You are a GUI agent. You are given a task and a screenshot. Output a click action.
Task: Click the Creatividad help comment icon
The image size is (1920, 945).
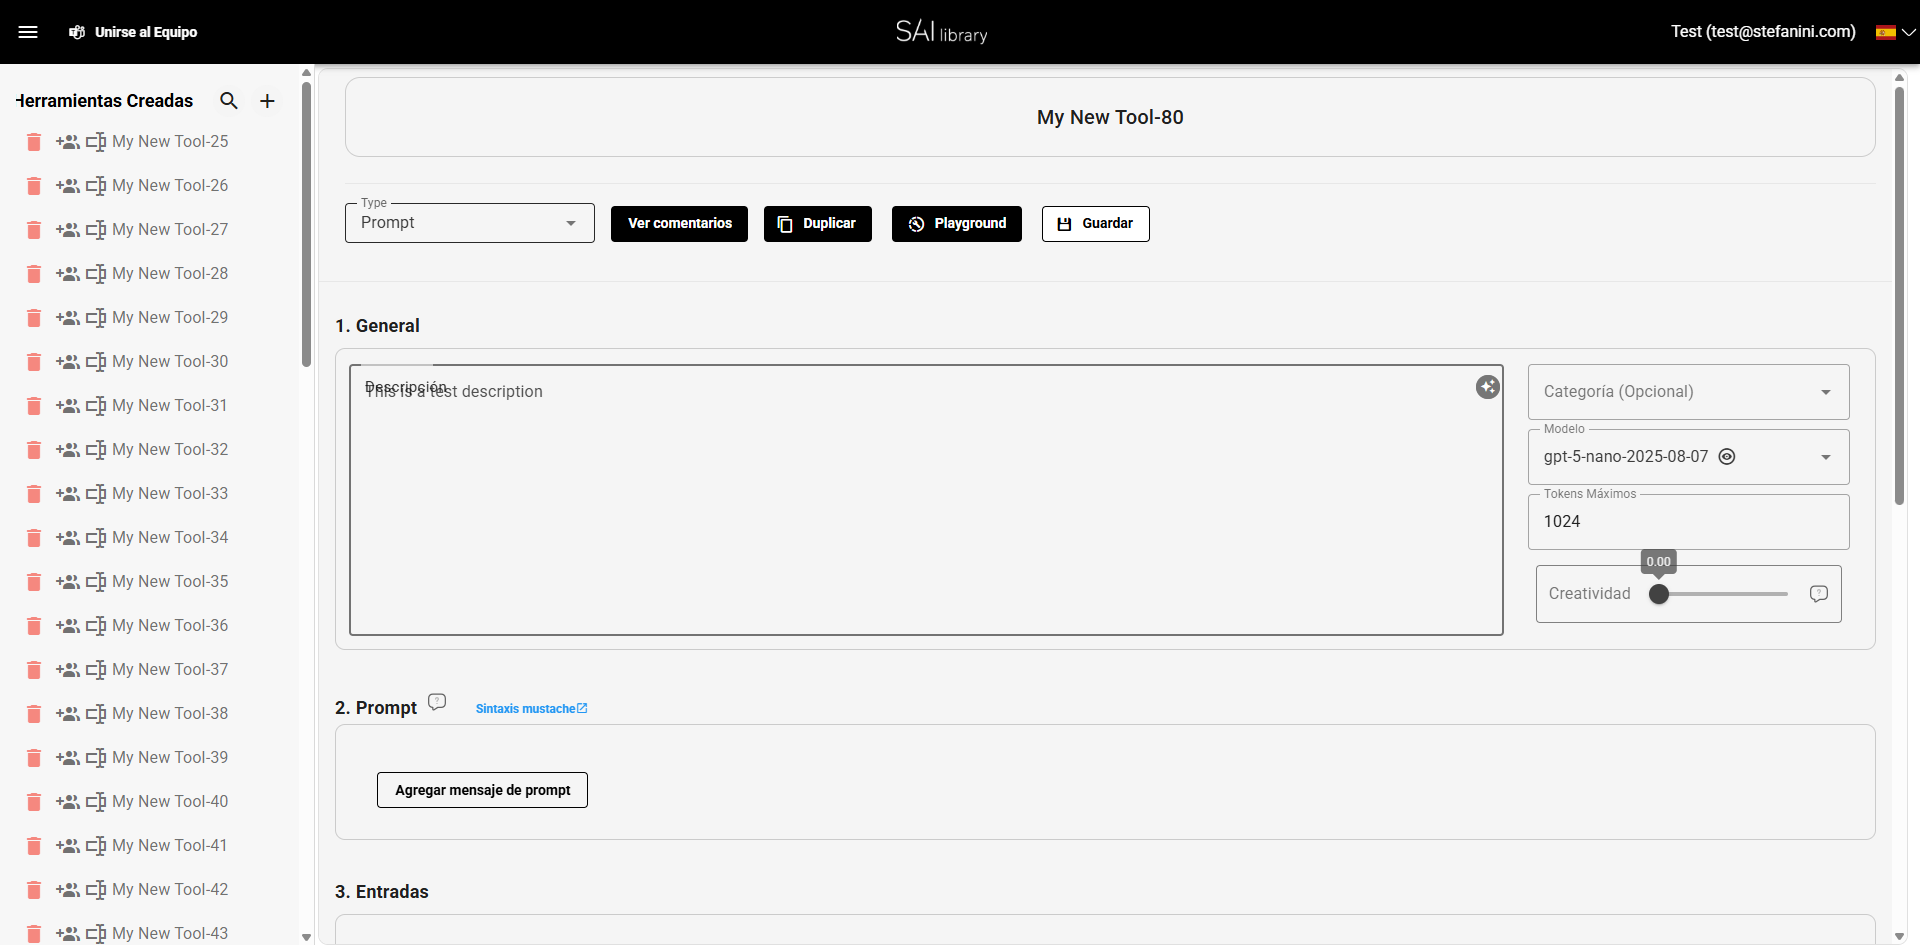point(1818,594)
